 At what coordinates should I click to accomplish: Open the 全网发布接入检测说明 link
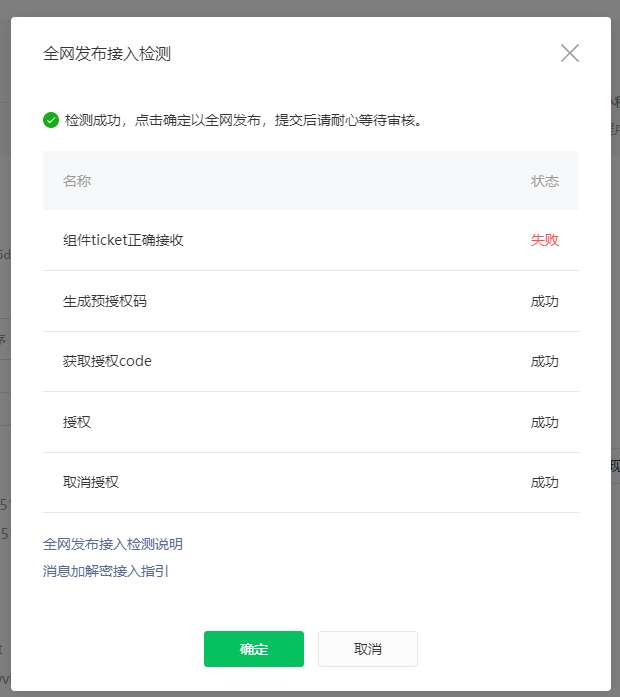click(113, 544)
